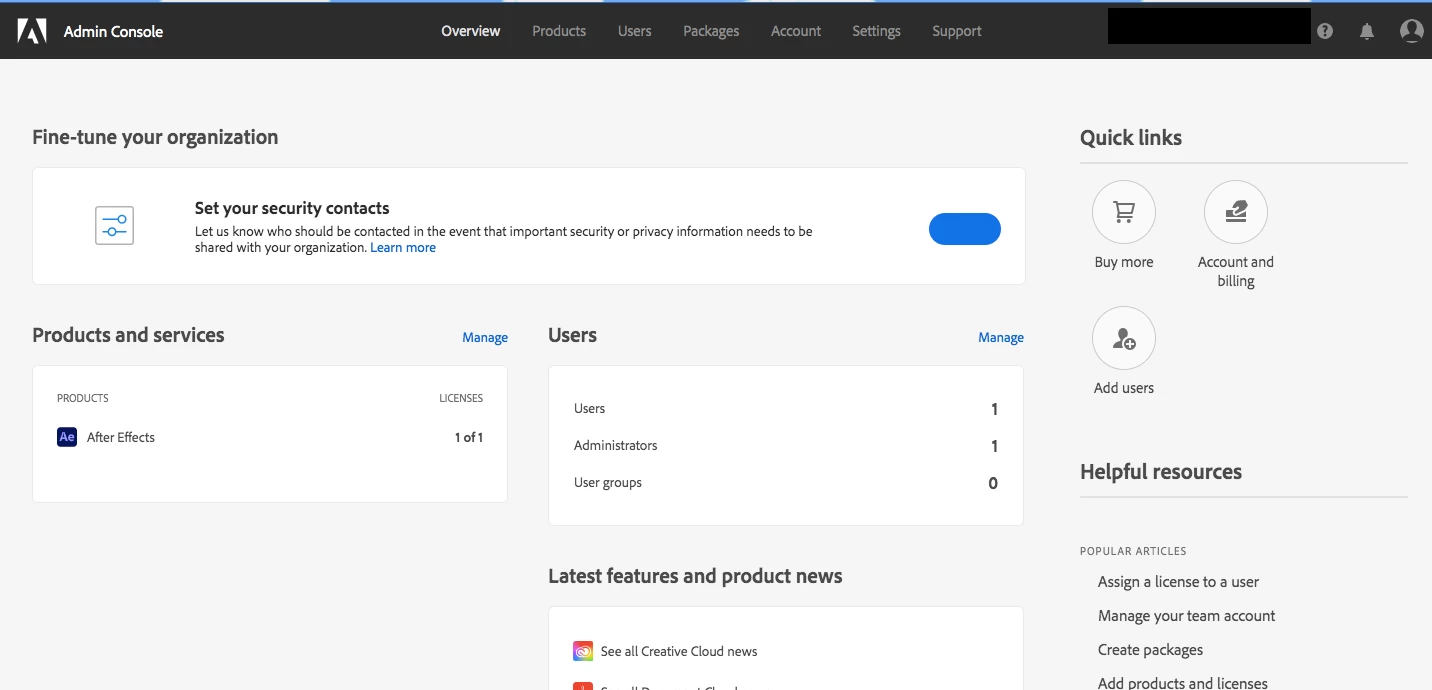Click the Quick links heading
1432x690 pixels.
(1131, 138)
